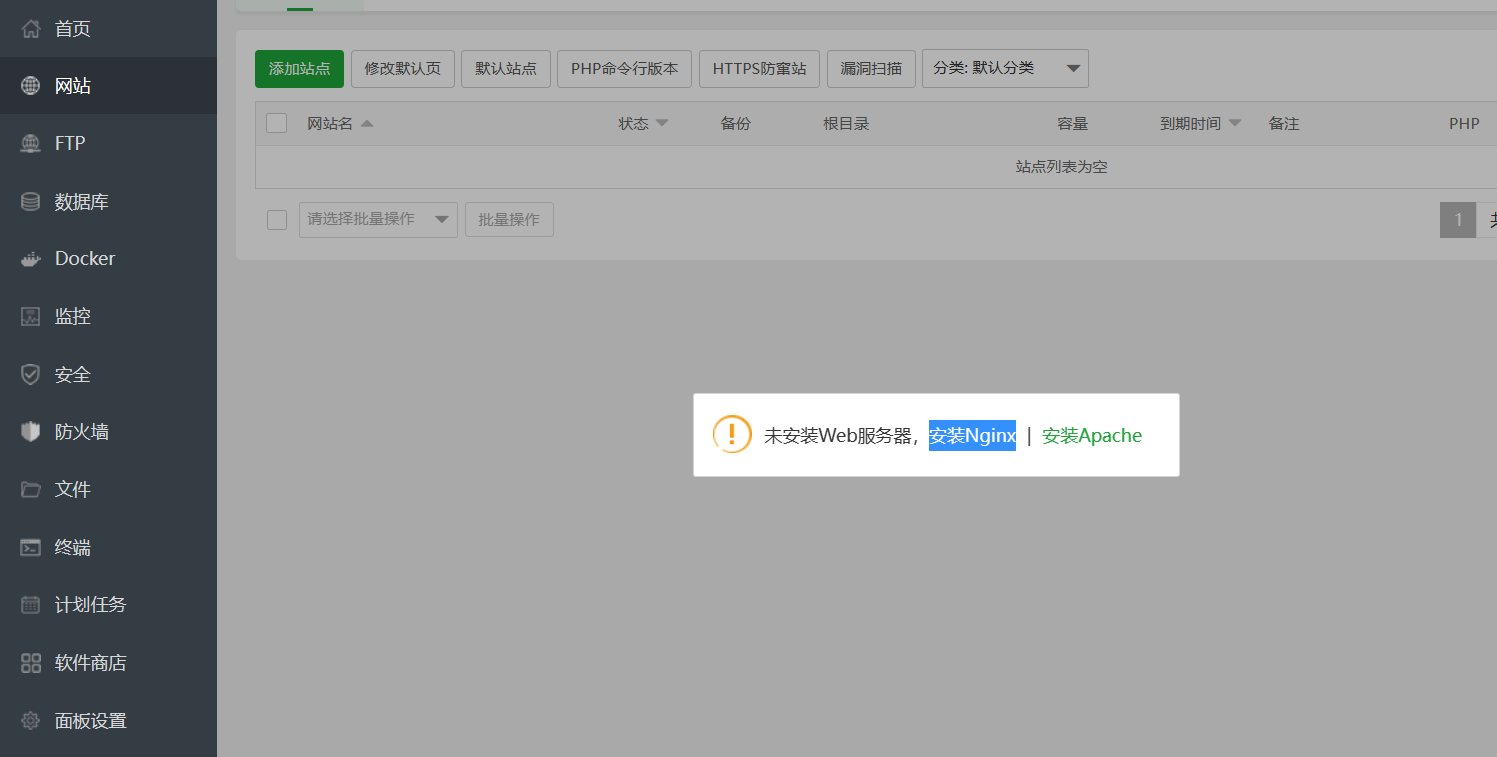Click the terminal icon beside 终端
The width and height of the screenshot is (1497, 757).
click(x=31, y=547)
